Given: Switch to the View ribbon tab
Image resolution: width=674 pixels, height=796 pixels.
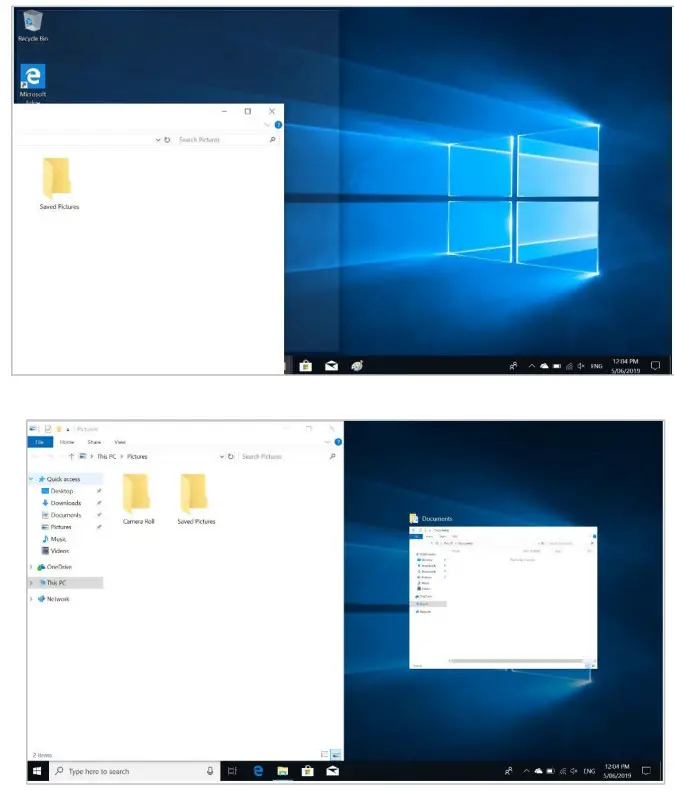Looking at the screenshot, I should point(120,442).
